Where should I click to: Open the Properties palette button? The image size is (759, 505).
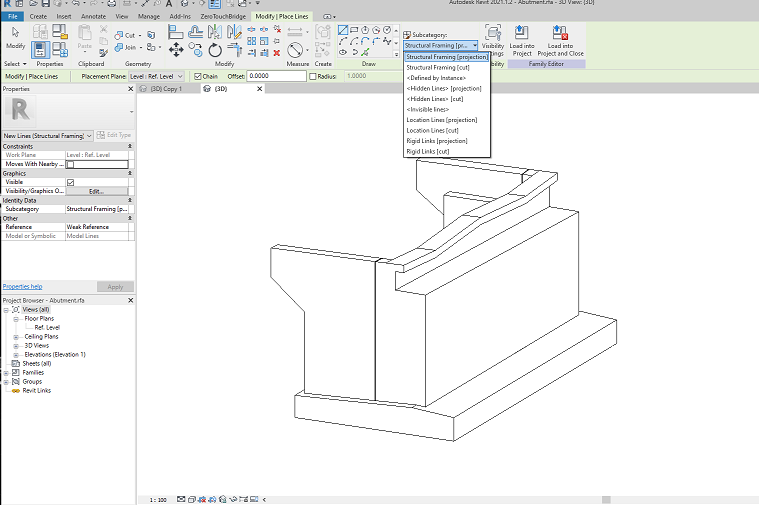tap(40, 49)
